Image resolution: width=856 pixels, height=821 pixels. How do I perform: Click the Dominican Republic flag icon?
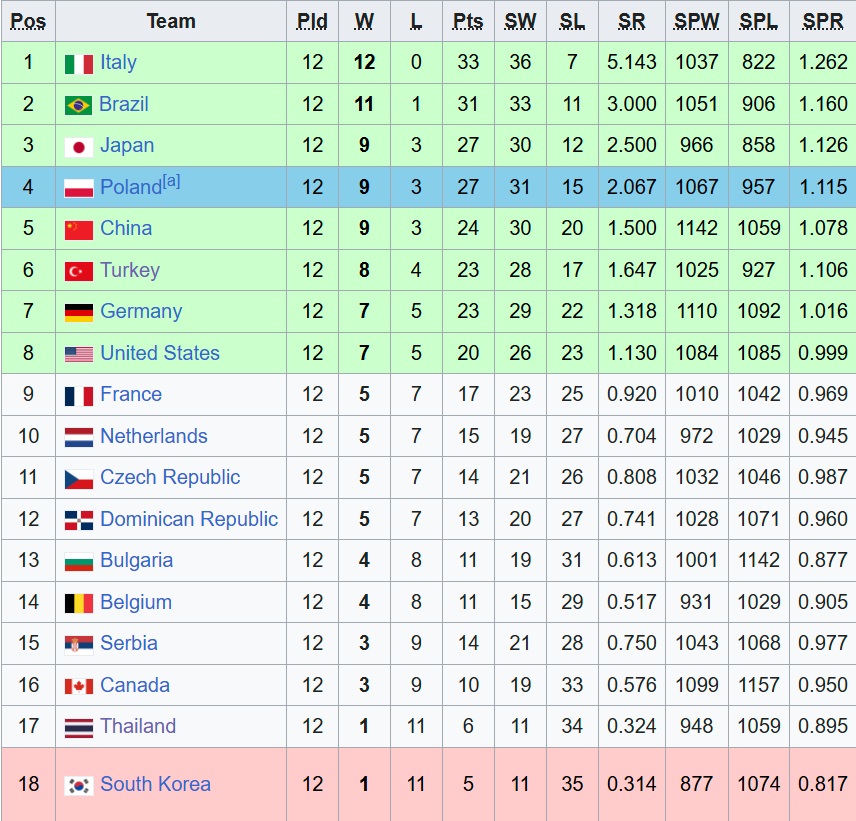[79, 520]
